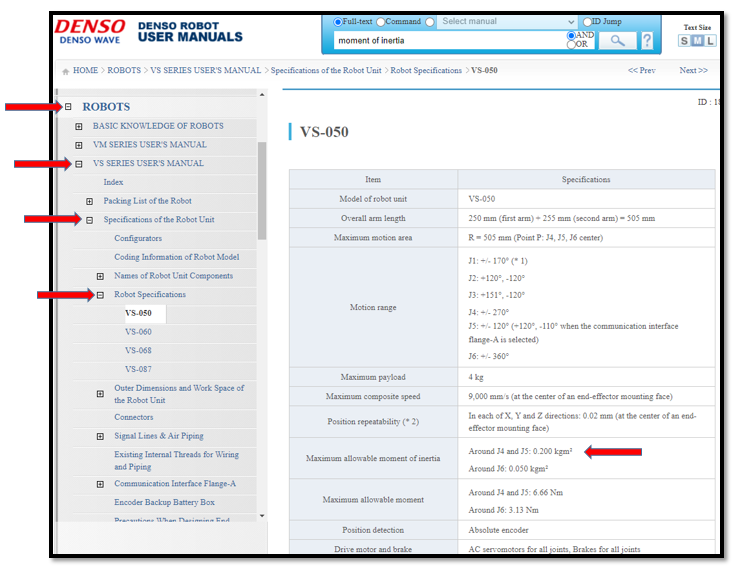Expand Packing List of the Robot

point(89,201)
